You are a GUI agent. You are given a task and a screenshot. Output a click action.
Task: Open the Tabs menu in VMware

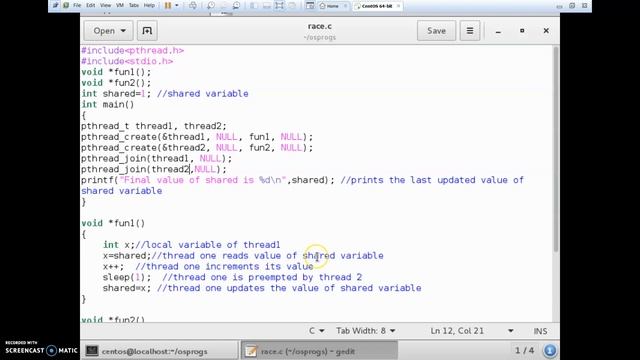point(134,5)
